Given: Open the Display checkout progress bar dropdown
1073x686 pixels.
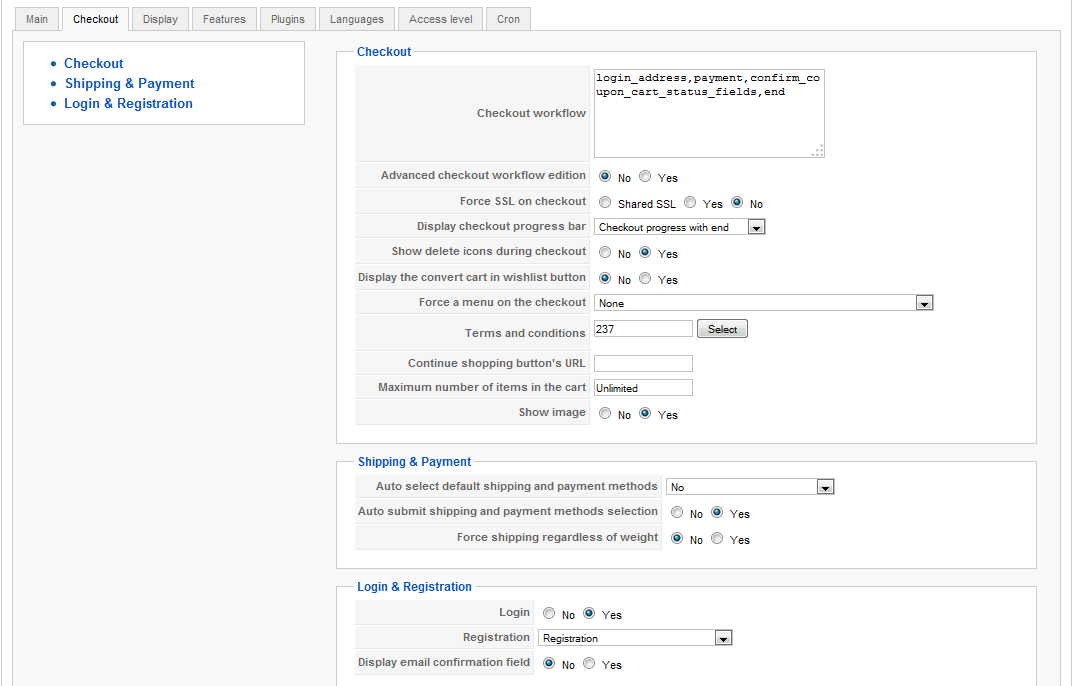Looking at the screenshot, I should pos(680,228).
